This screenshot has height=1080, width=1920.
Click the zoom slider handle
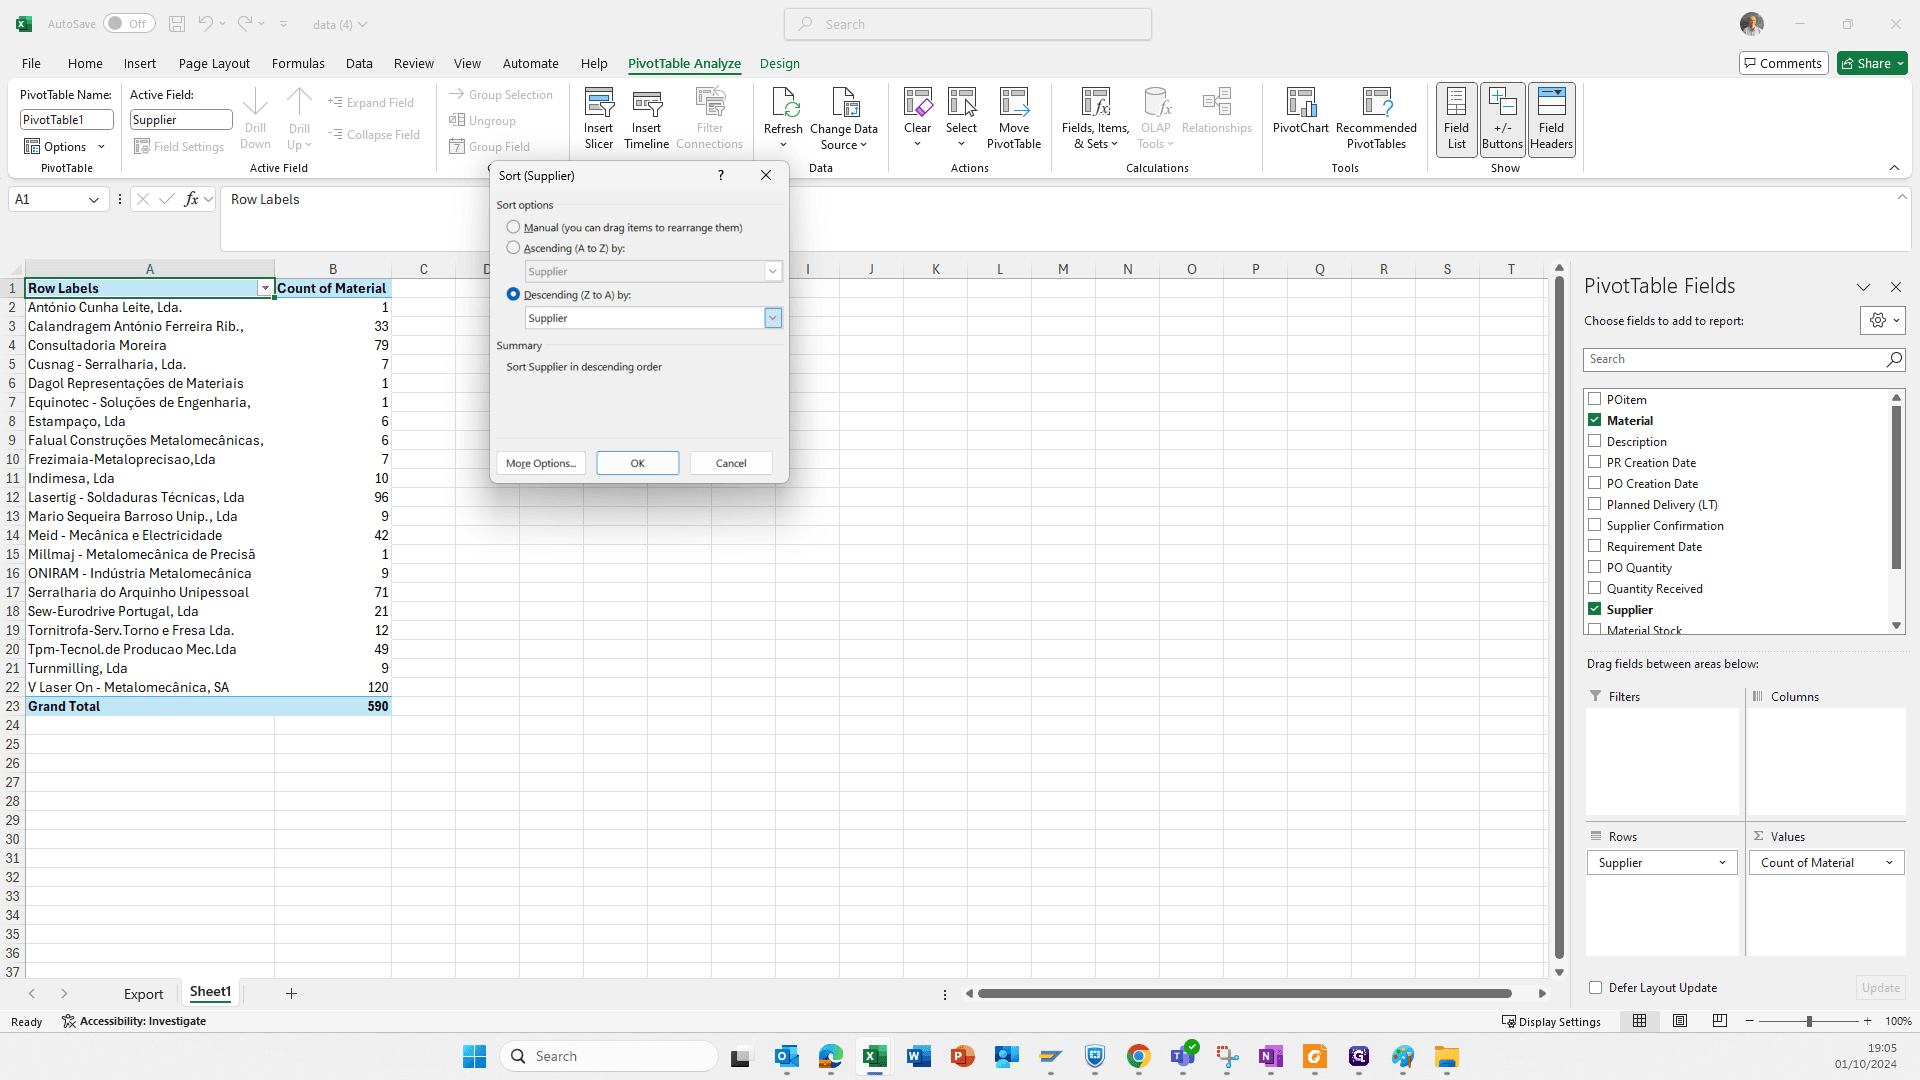[x=1808, y=1021]
